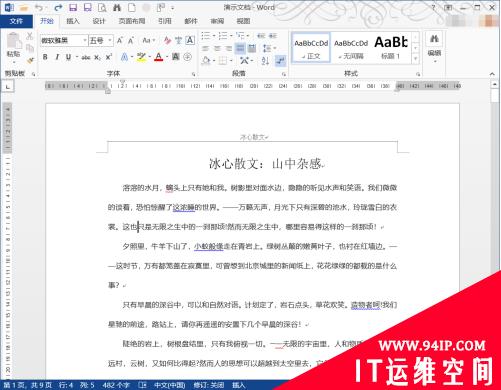Select the Format Painter brush
Image resolution: width=501 pixels, height=390 pixels.
30,61
